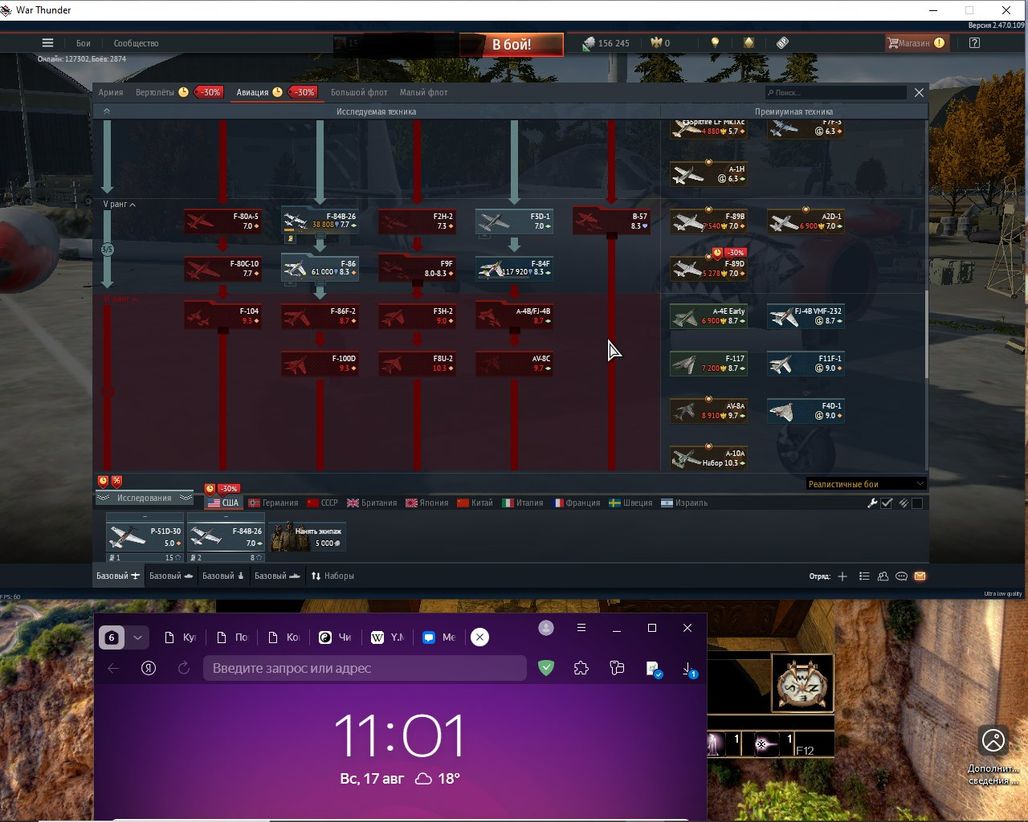Expand the browser tab group dropdown arrow

click(x=137, y=637)
